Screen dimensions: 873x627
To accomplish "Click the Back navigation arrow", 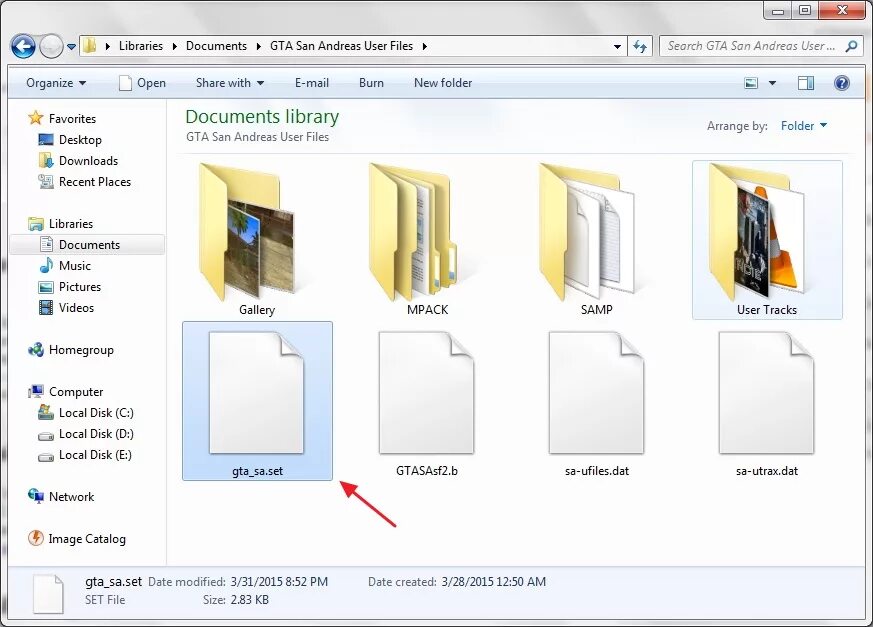I will tap(23, 46).
